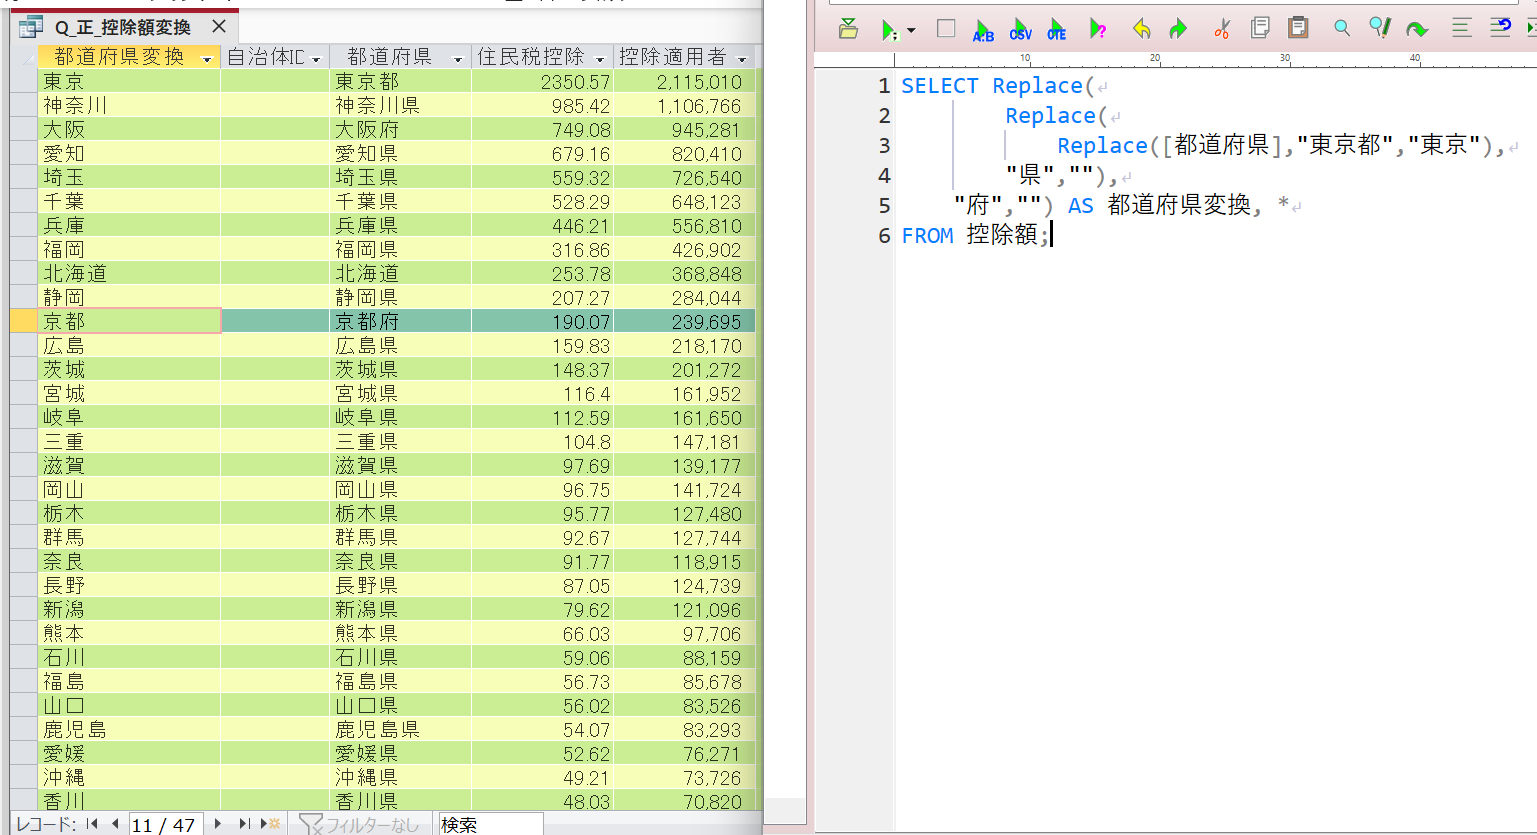This screenshot has width=1537, height=835.
Task: Cut selection with the scissors icon
Action: tap(1221, 29)
